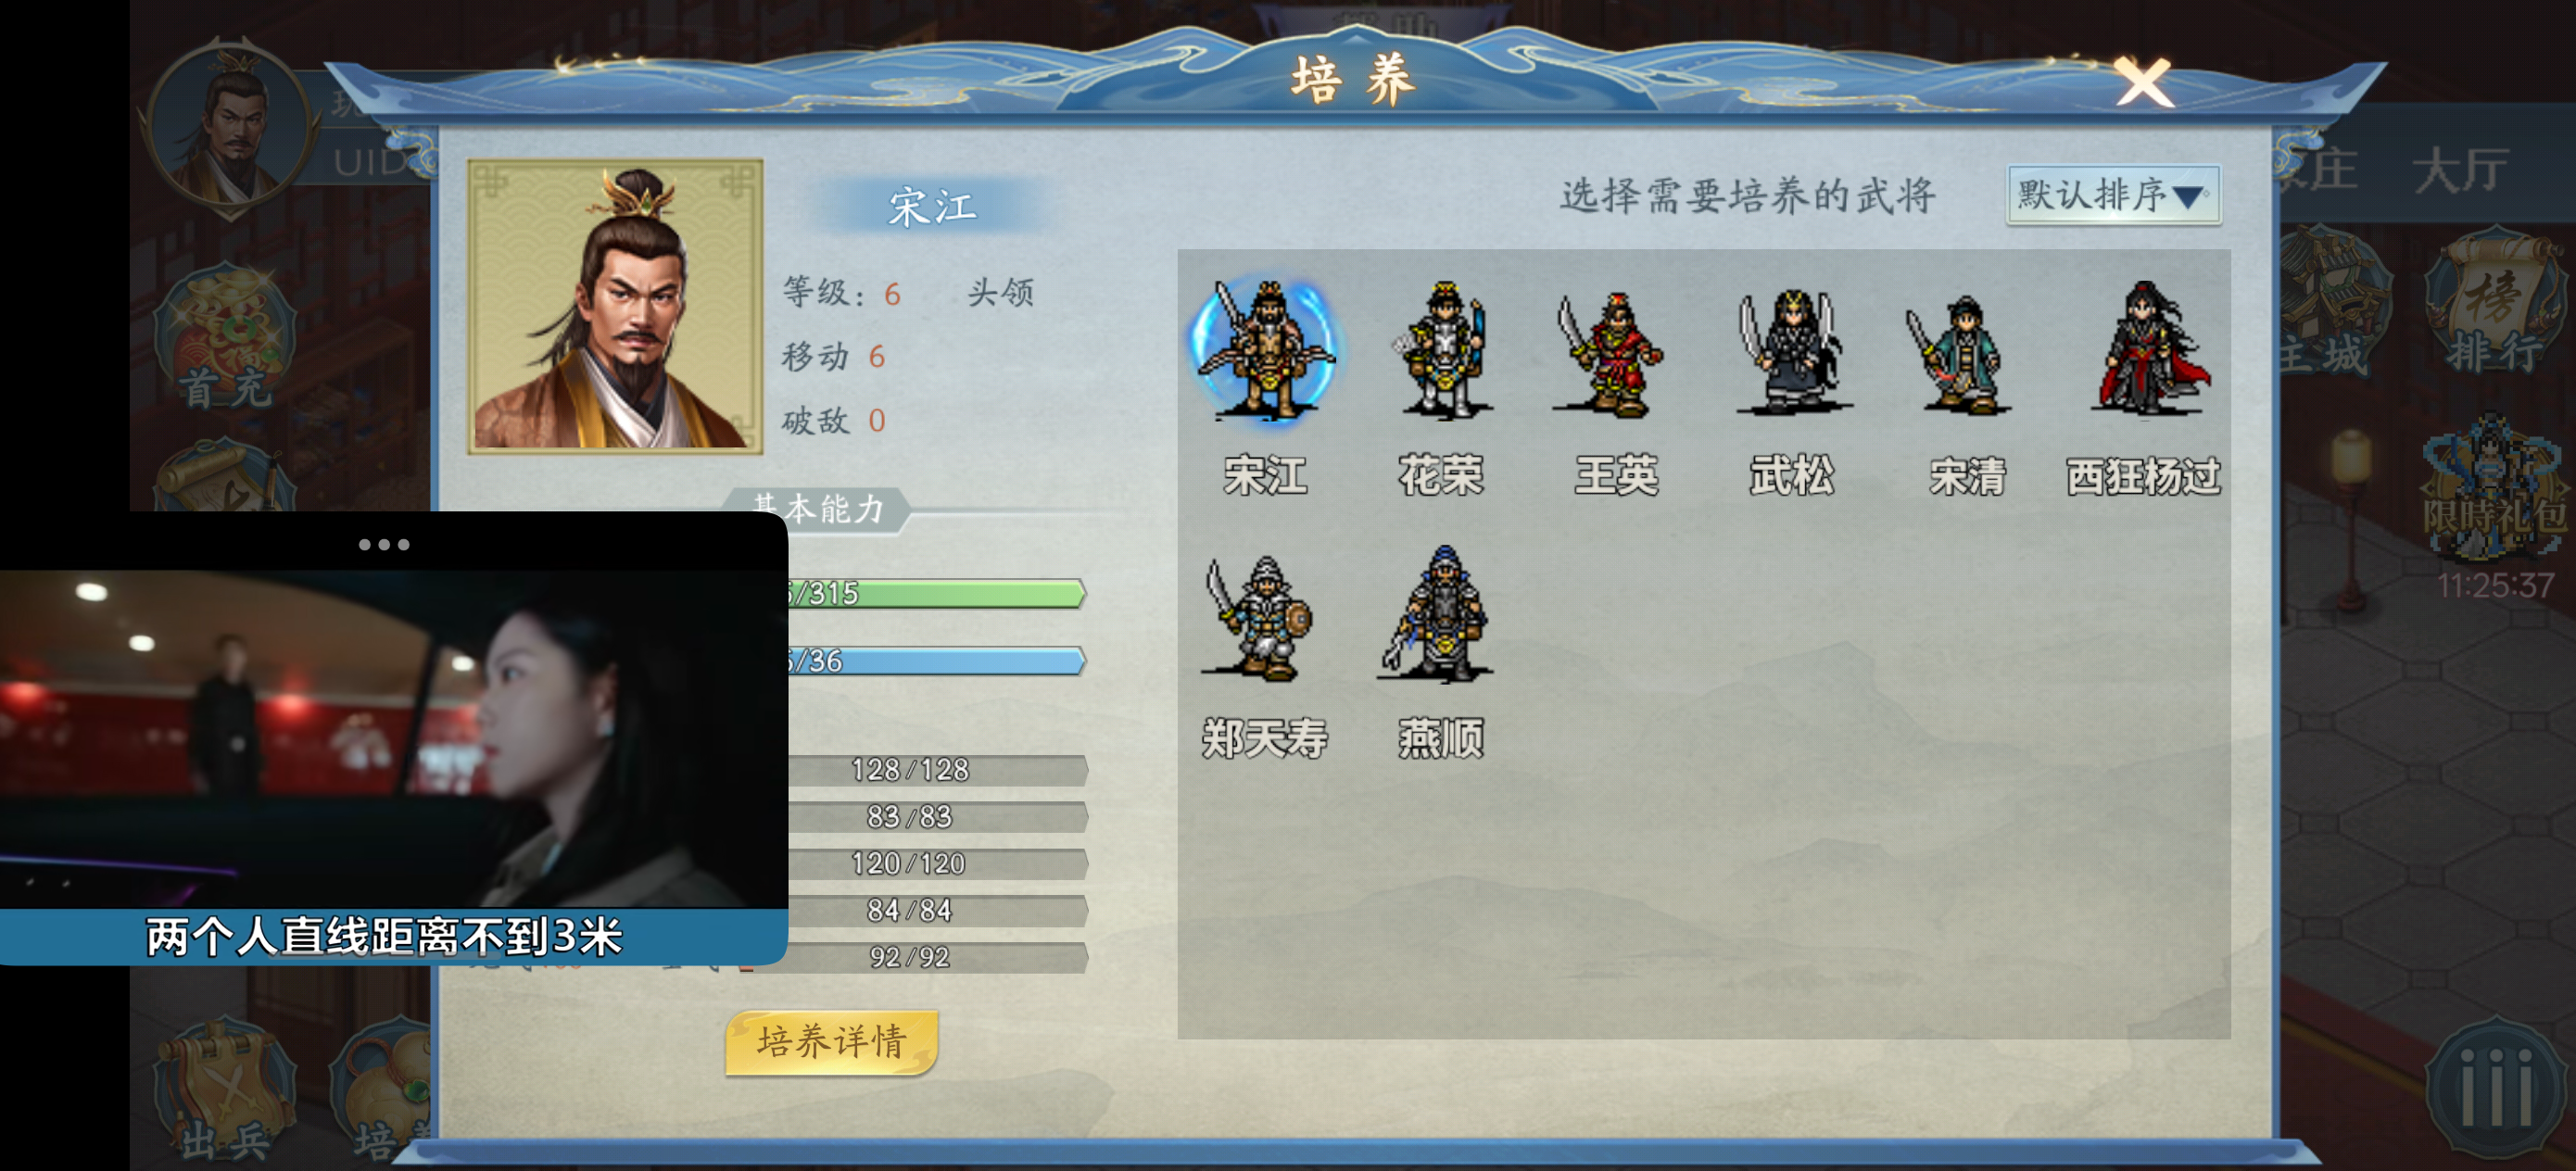Image resolution: width=2576 pixels, height=1171 pixels.
Task: Click the 宋江 large portrait image
Action: pos(616,306)
